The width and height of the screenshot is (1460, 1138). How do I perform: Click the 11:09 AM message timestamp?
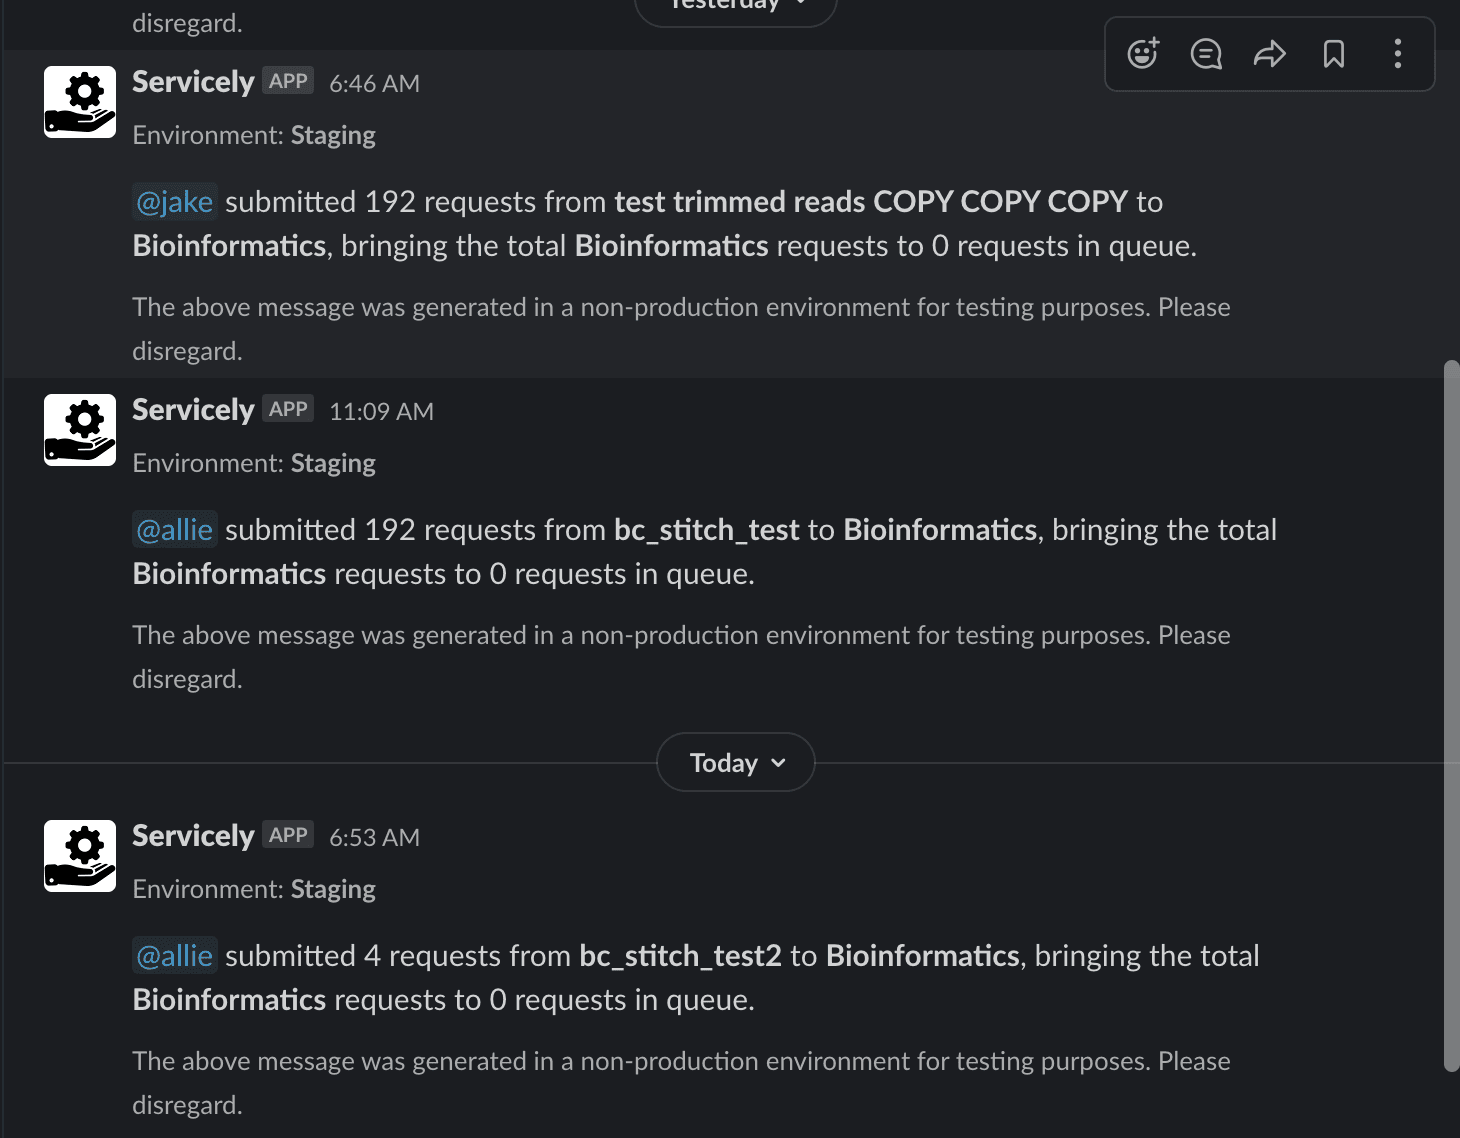coord(381,412)
